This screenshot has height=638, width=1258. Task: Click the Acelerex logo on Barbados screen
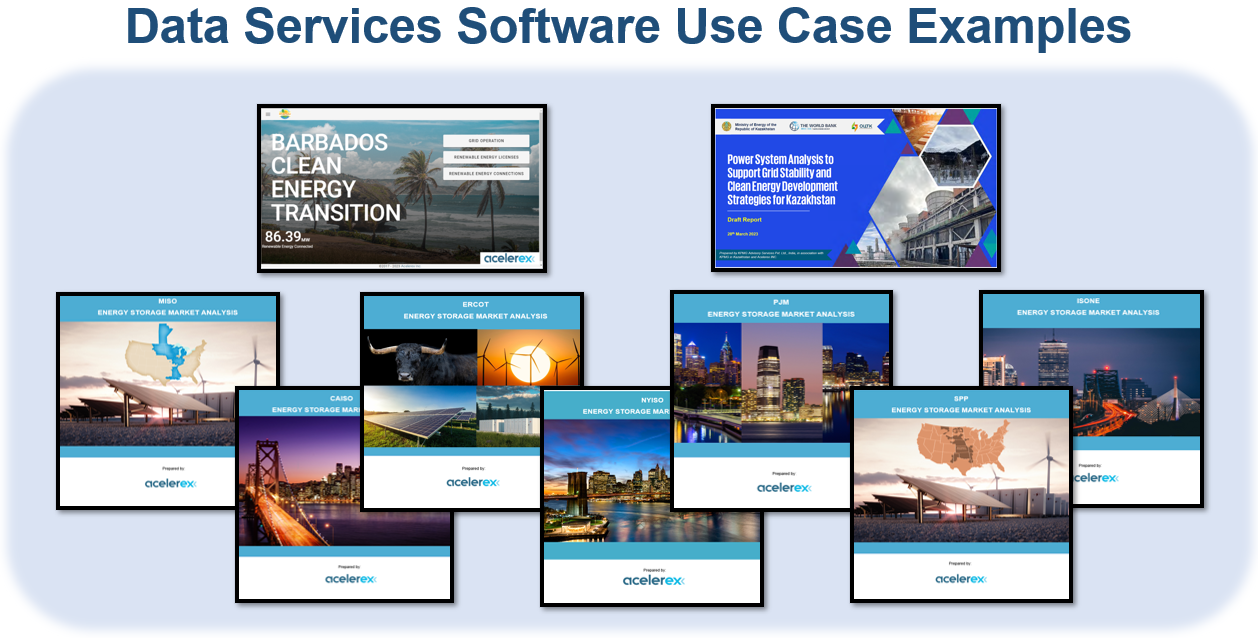pos(508,258)
